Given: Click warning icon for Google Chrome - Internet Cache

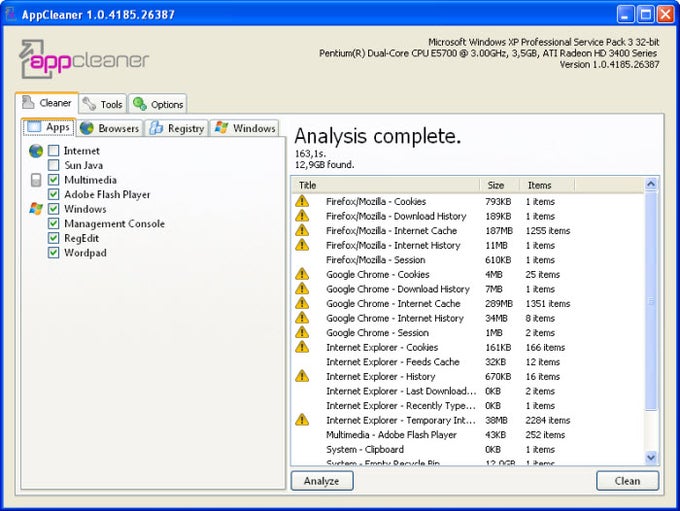Looking at the screenshot, I should coord(302,303).
